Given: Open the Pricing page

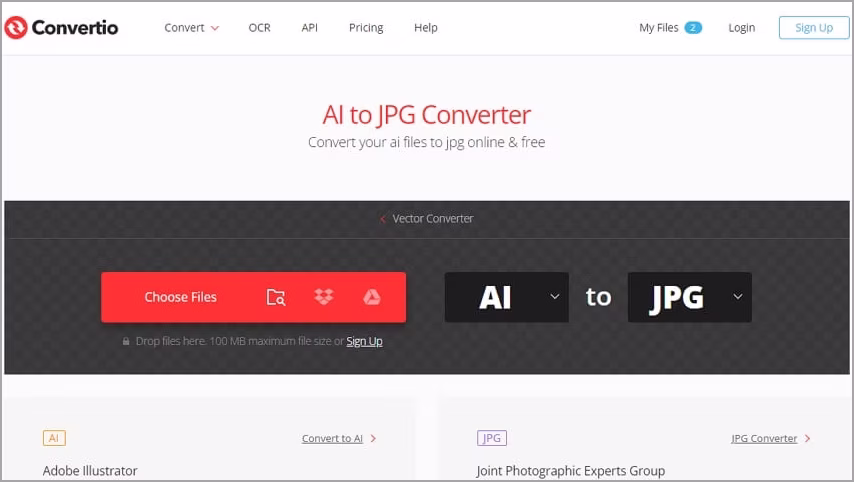Looking at the screenshot, I should [366, 28].
